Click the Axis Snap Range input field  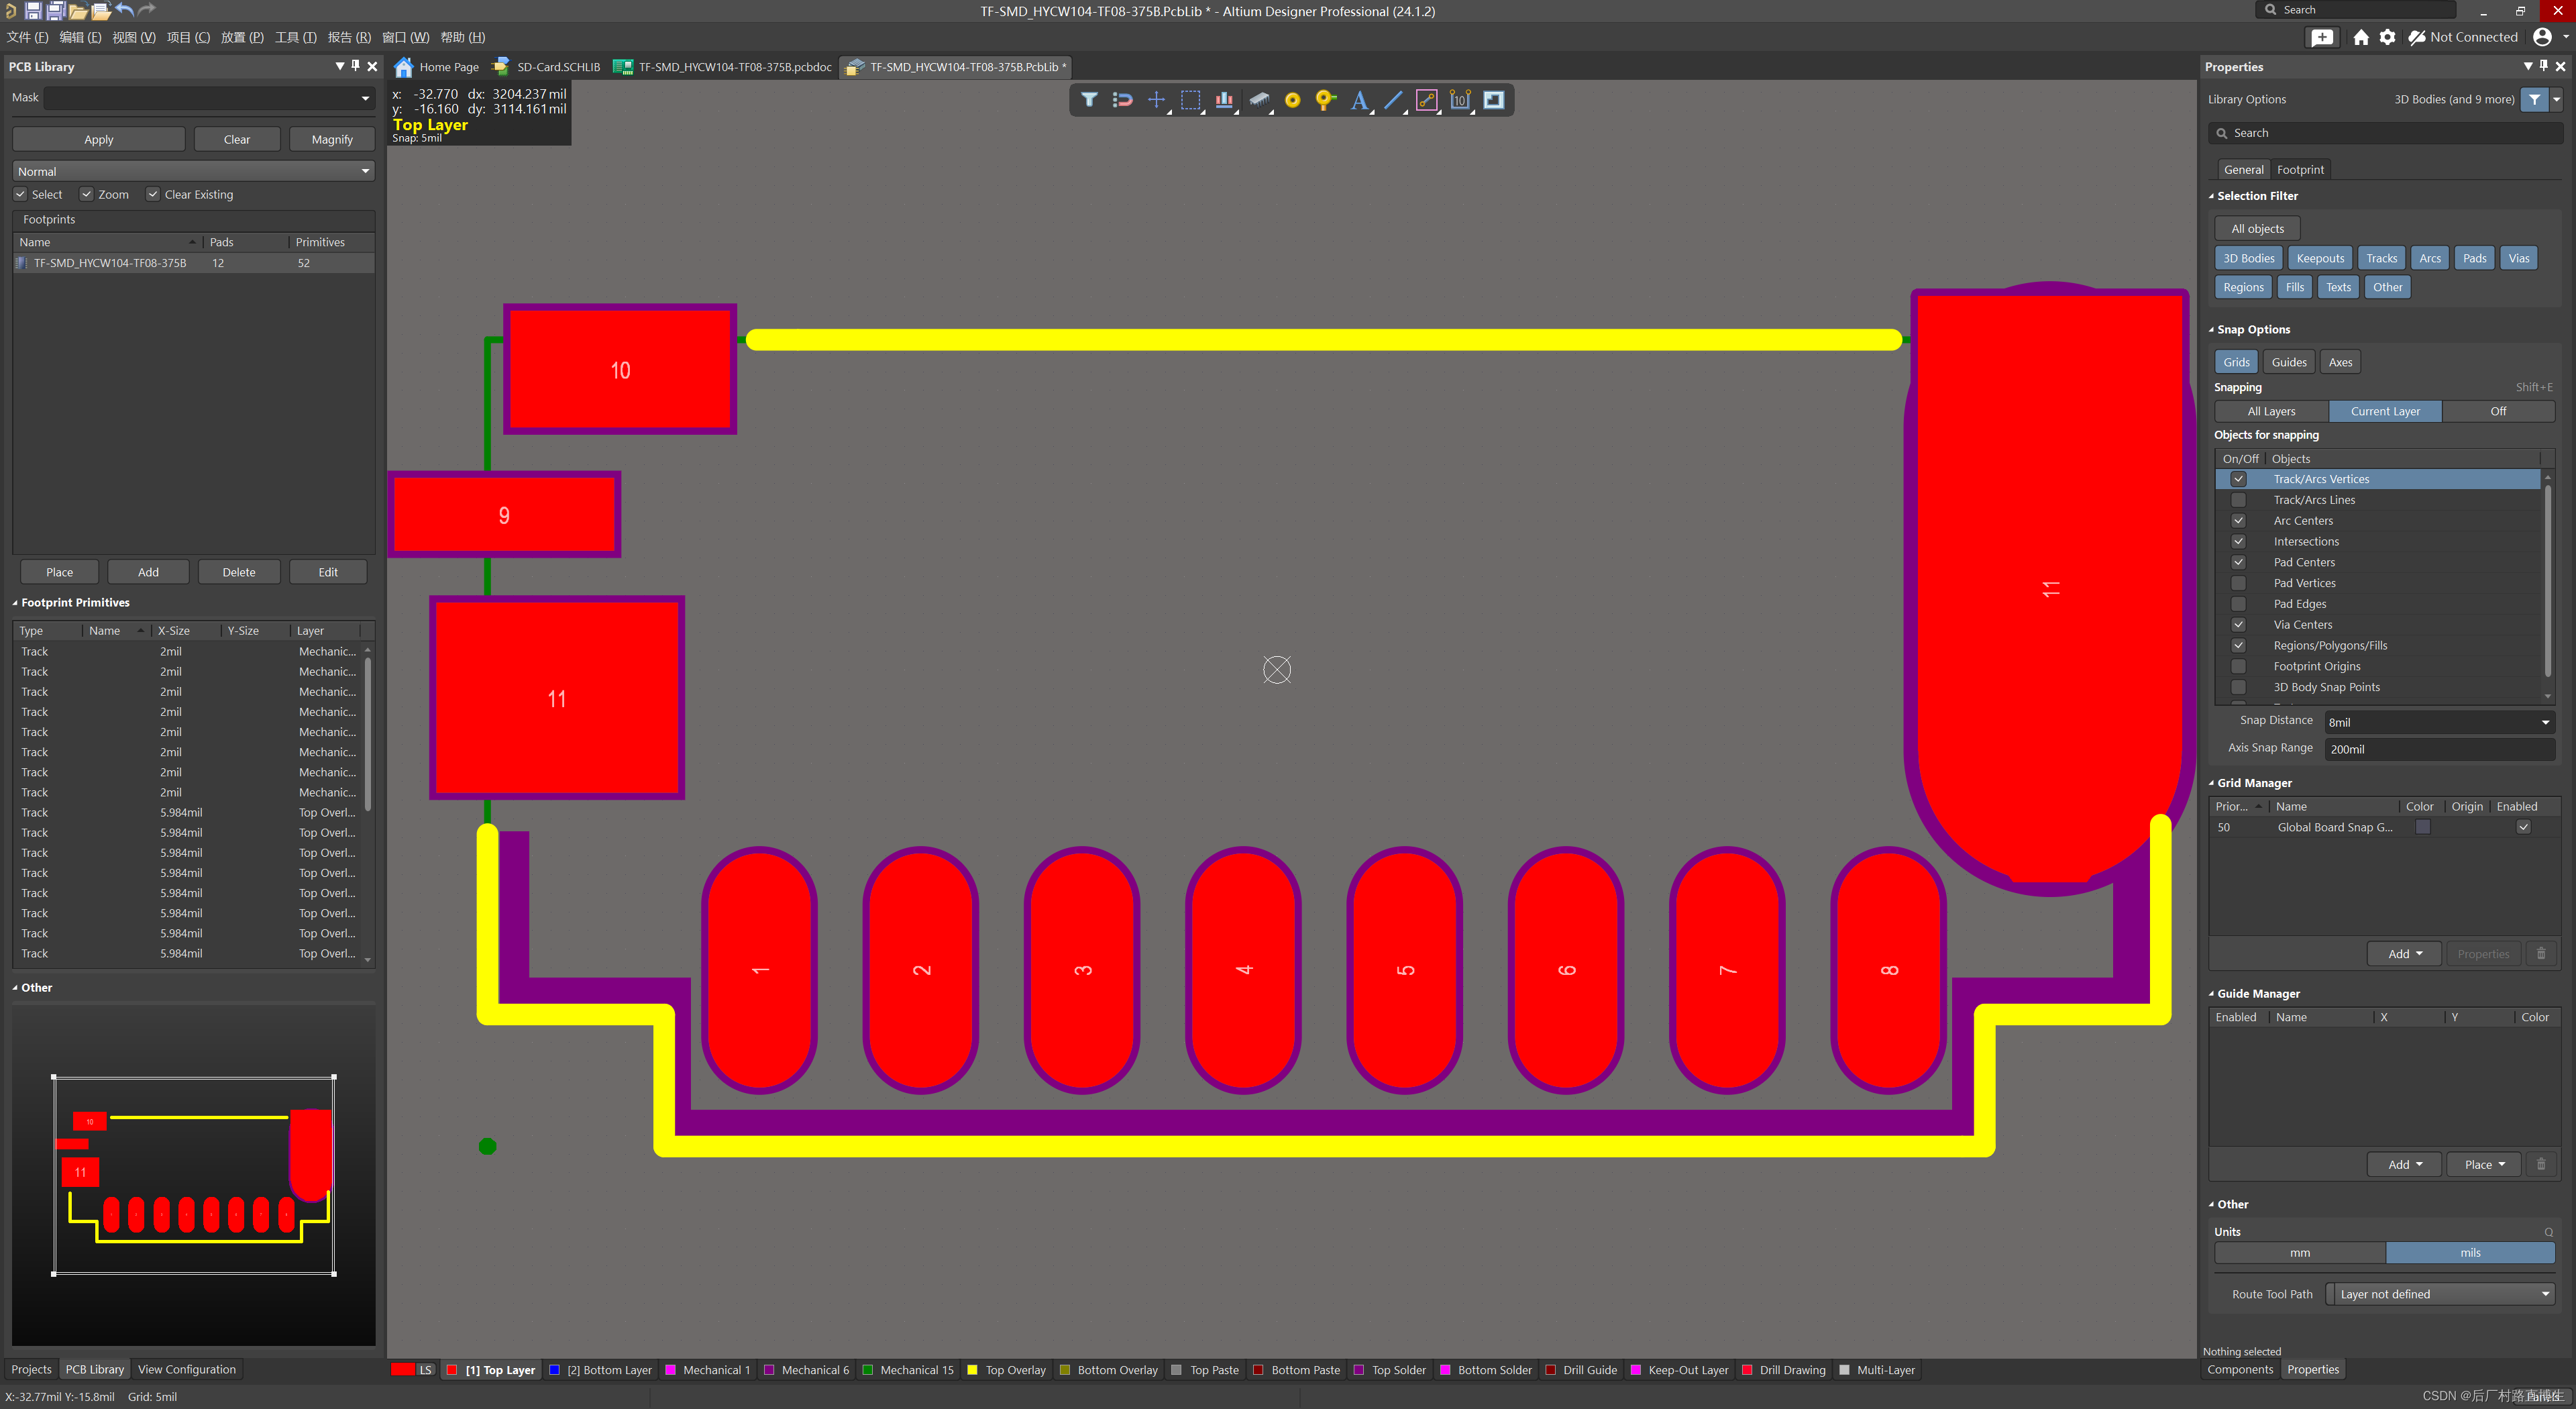(2439, 749)
